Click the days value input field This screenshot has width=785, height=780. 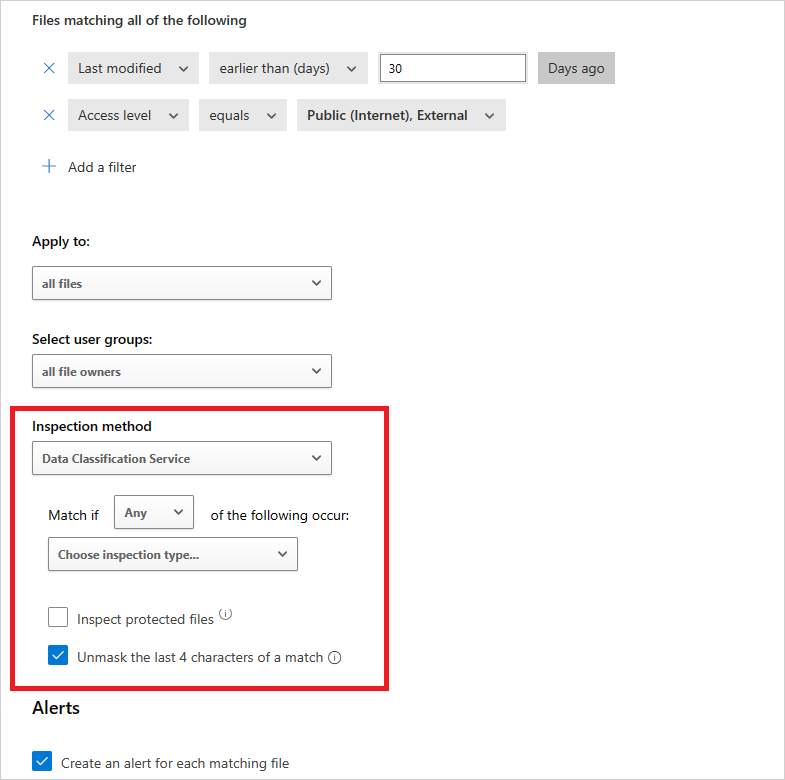click(x=453, y=68)
